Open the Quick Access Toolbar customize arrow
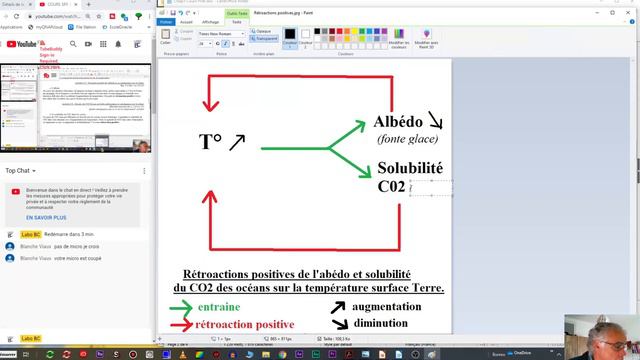 tap(194, 13)
